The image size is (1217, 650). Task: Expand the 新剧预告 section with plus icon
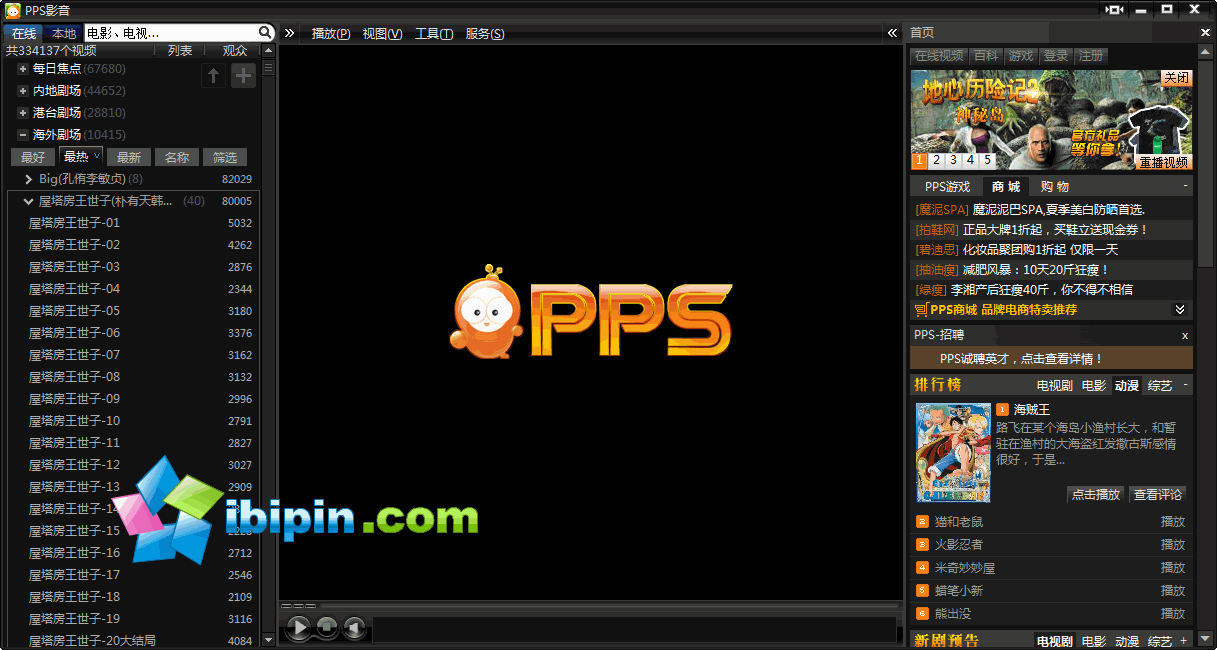point(1184,641)
